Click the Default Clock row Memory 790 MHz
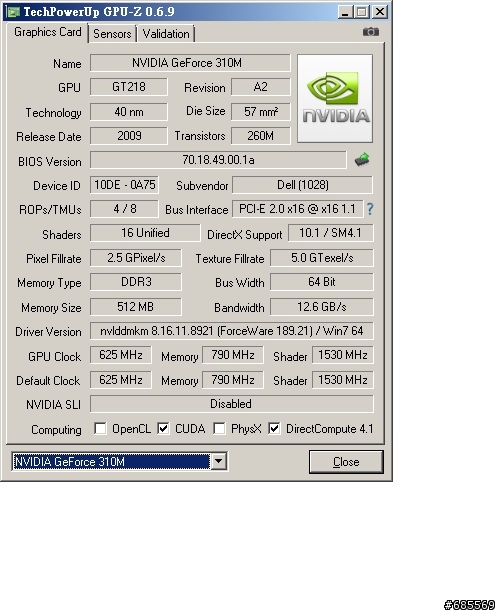 tap(233, 380)
